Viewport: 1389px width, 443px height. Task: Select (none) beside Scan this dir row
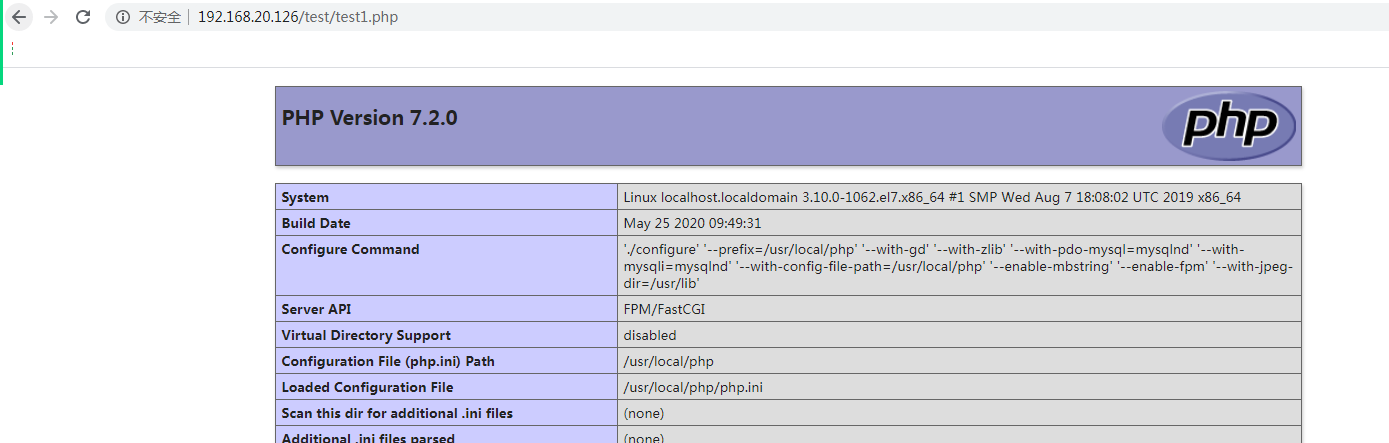[644, 413]
